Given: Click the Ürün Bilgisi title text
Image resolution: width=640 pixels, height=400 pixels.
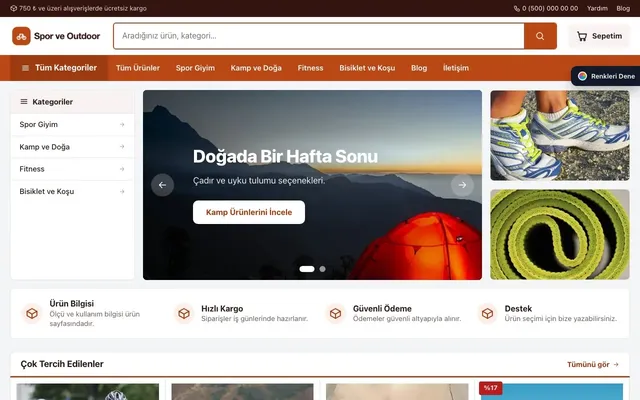Looking at the screenshot, I should (71, 303).
